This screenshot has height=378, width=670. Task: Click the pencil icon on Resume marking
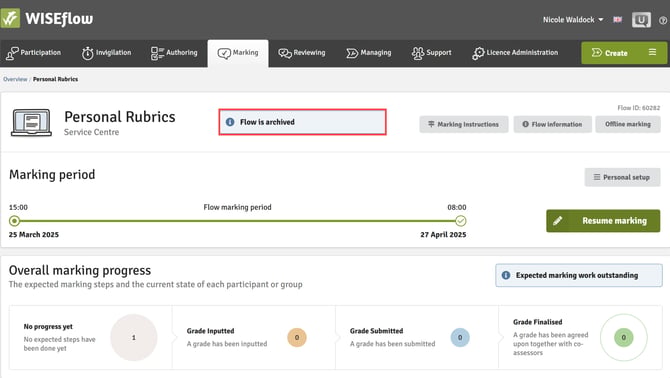click(x=558, y=221)
